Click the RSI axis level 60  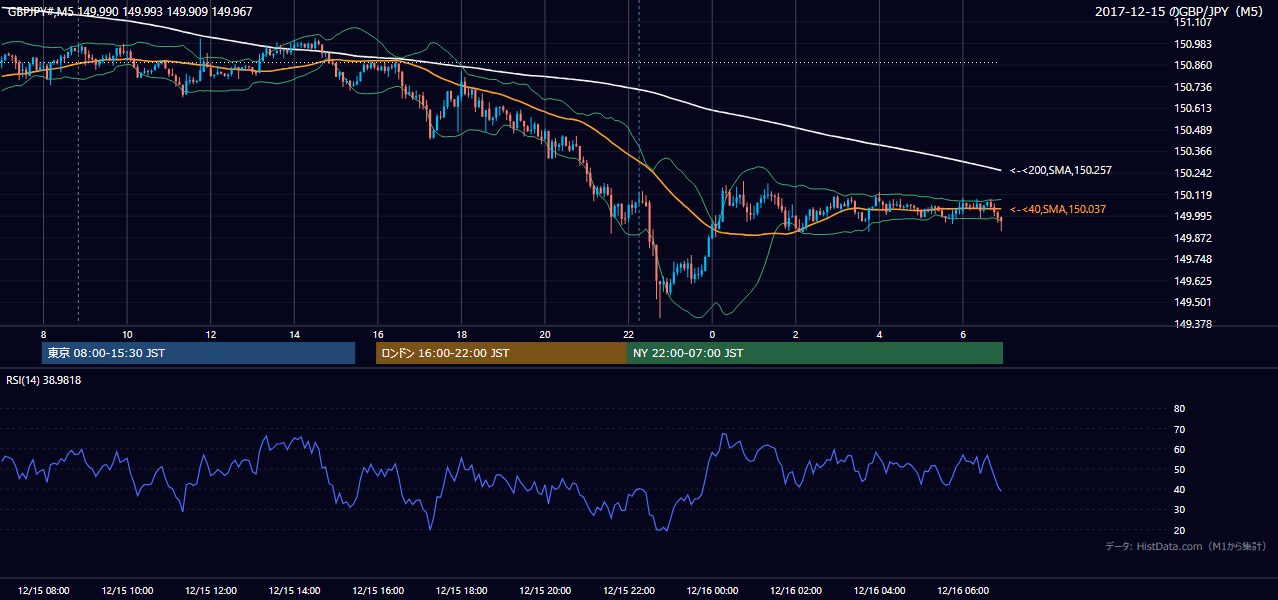(1179, 449)
